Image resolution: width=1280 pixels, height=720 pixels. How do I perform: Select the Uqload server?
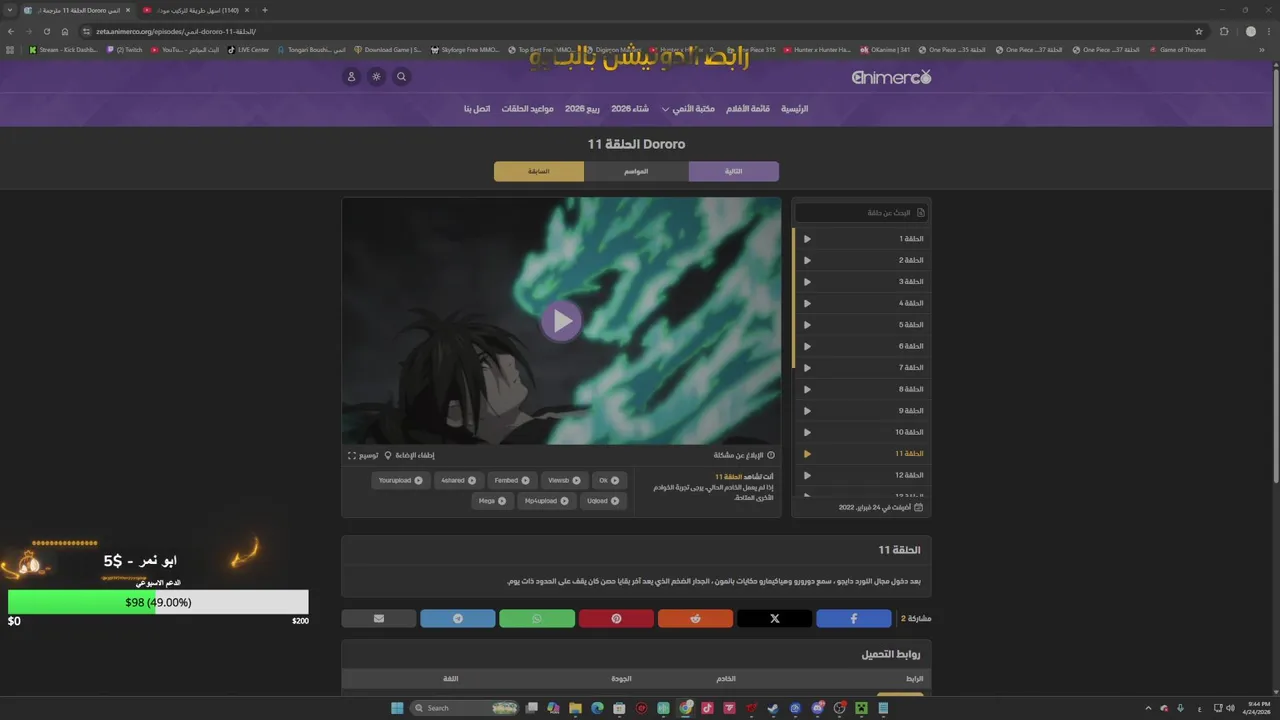click(603, 501)
